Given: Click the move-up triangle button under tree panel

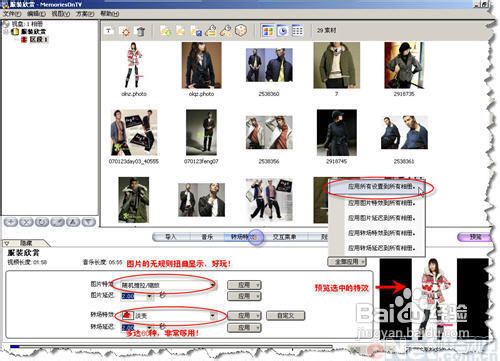Looking at the screenshot, I should [x=73, y=222].
